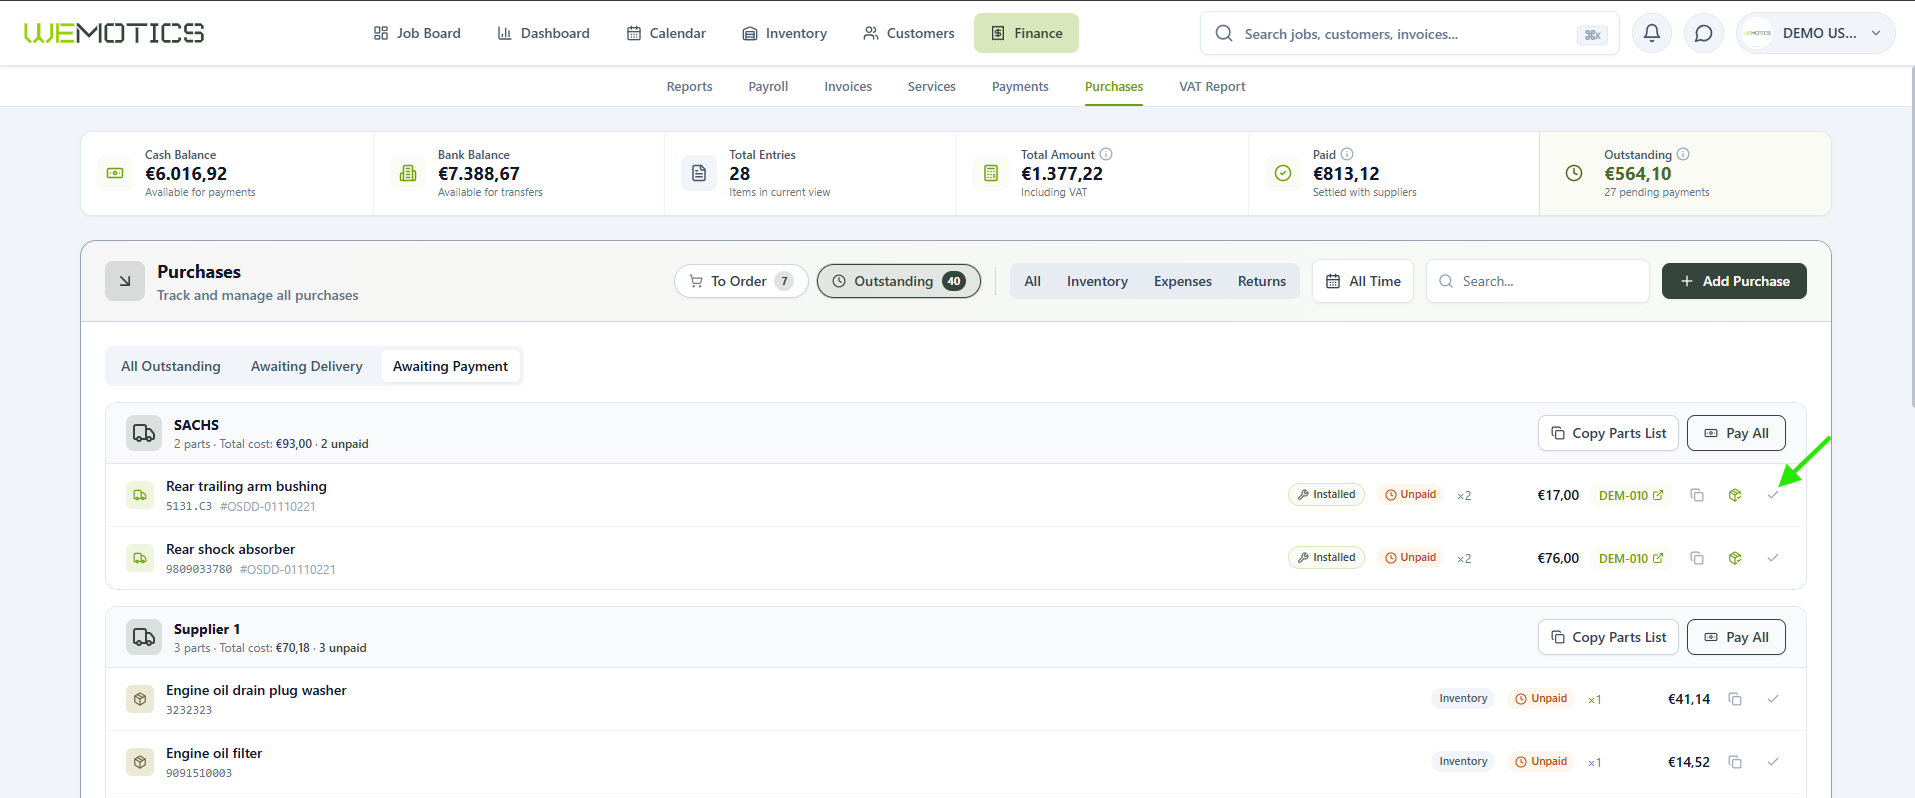Click the Outstanding info icon
The image size is (1915, 798).
(x=1683, y=154)
